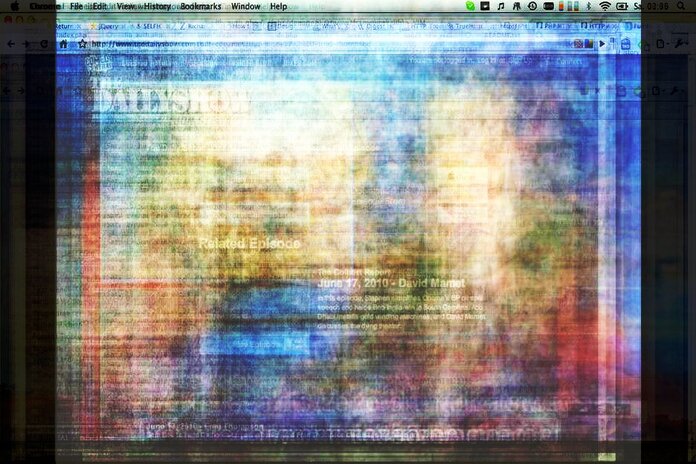Open the Wi-Fi status menu
Screen dimensions: 696x464
(605, 6)
